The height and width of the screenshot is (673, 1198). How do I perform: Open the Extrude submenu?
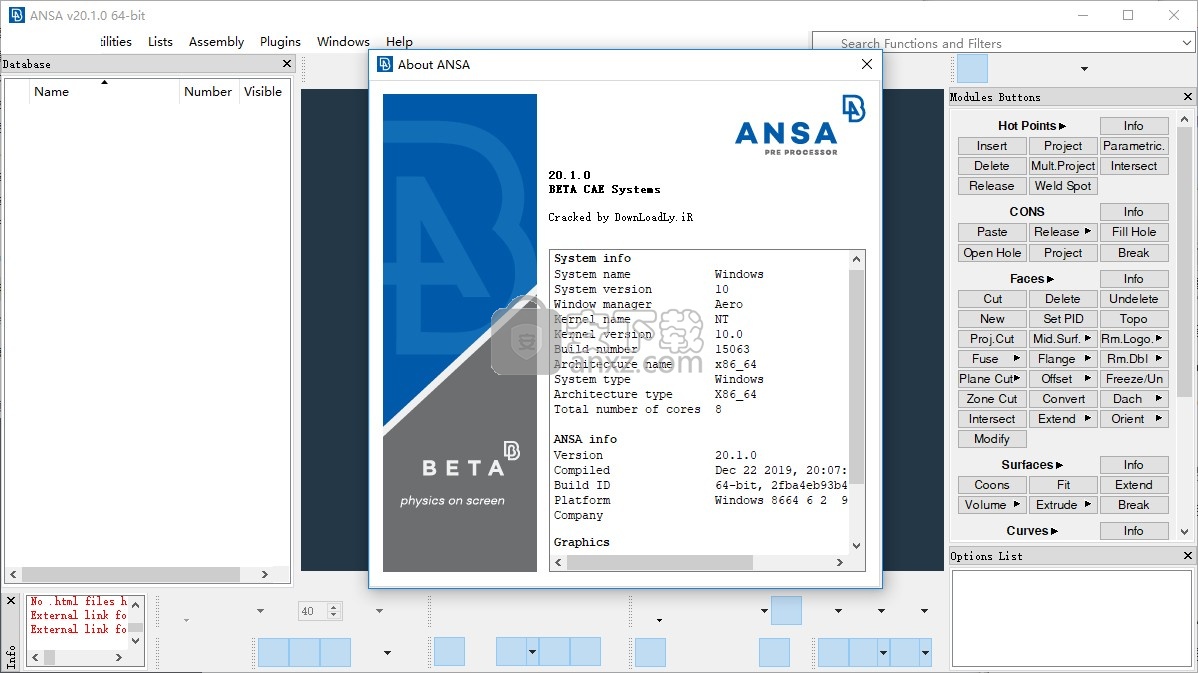pos(1063,504)
